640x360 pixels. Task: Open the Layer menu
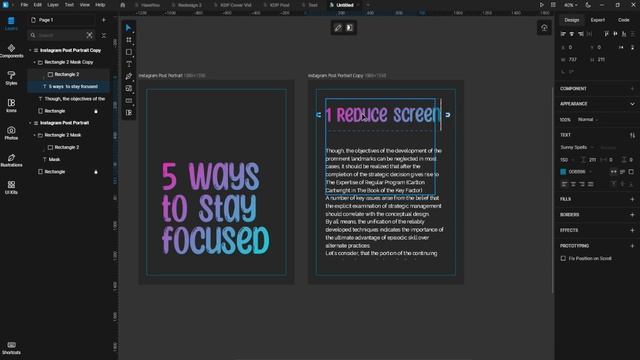point(53,5)
